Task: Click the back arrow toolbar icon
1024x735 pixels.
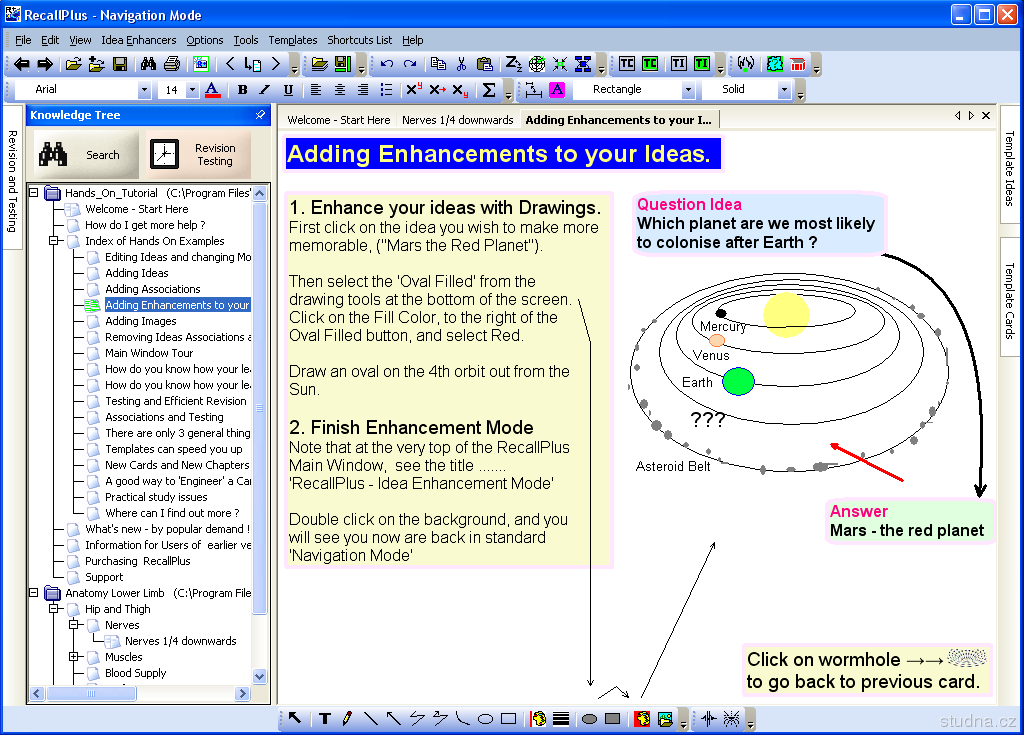Action: 22,64
